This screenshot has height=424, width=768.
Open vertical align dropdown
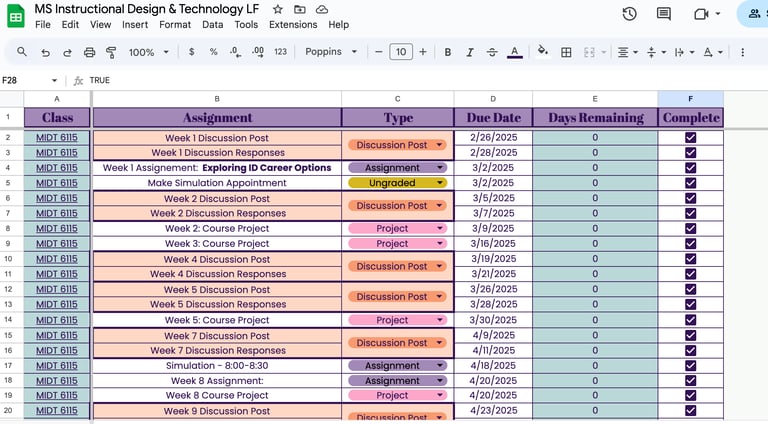point(656,52)
